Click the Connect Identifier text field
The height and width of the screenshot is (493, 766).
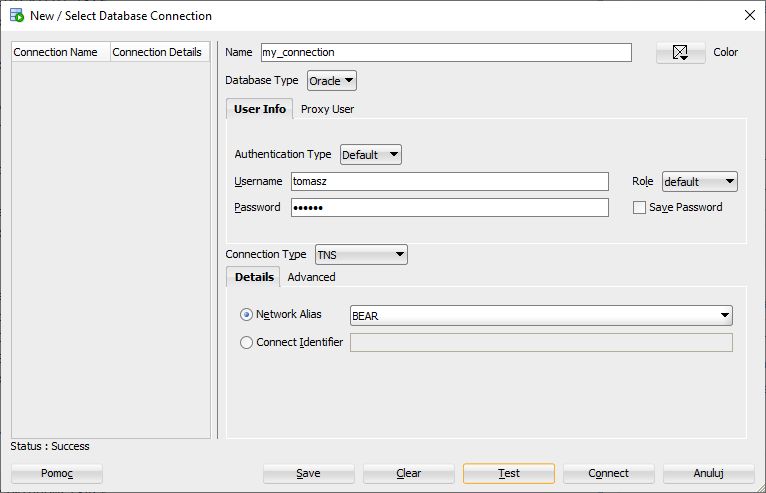point(541,343)
